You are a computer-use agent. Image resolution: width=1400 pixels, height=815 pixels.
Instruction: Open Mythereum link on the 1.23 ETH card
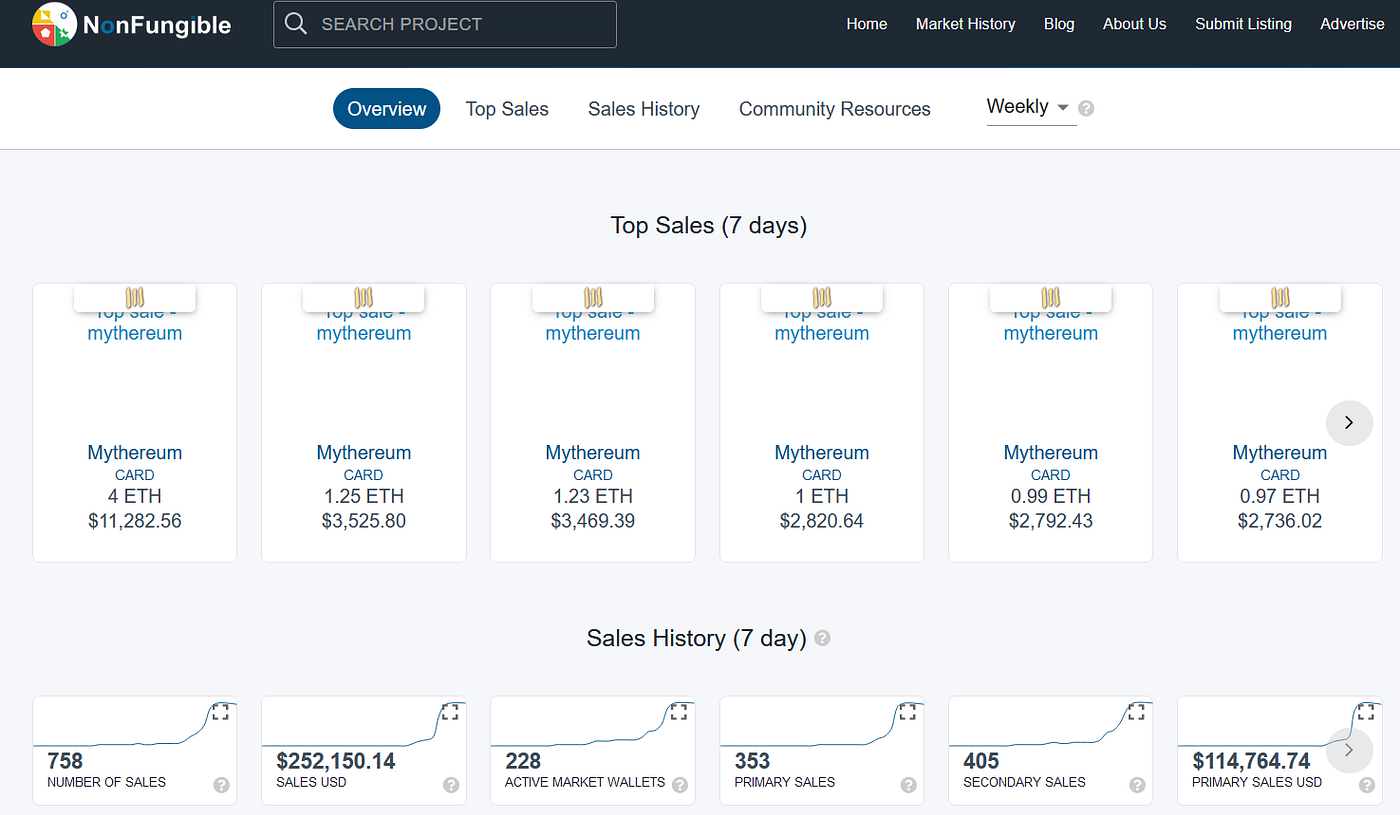coord(593,453)
